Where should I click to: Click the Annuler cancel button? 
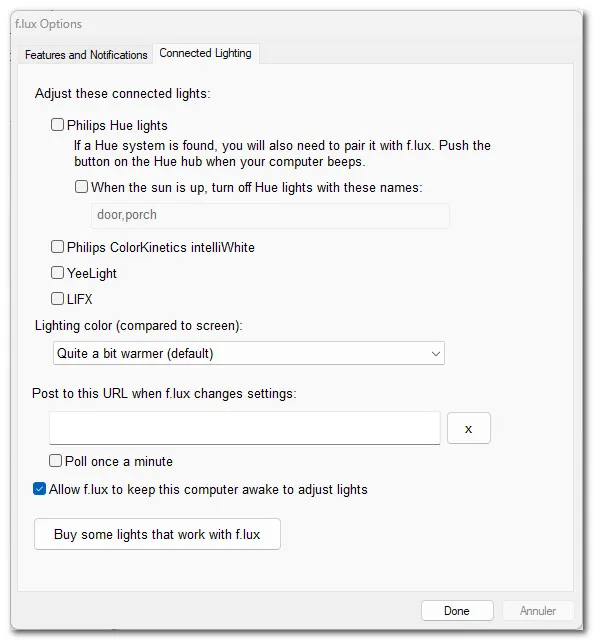tap(538, 611)
